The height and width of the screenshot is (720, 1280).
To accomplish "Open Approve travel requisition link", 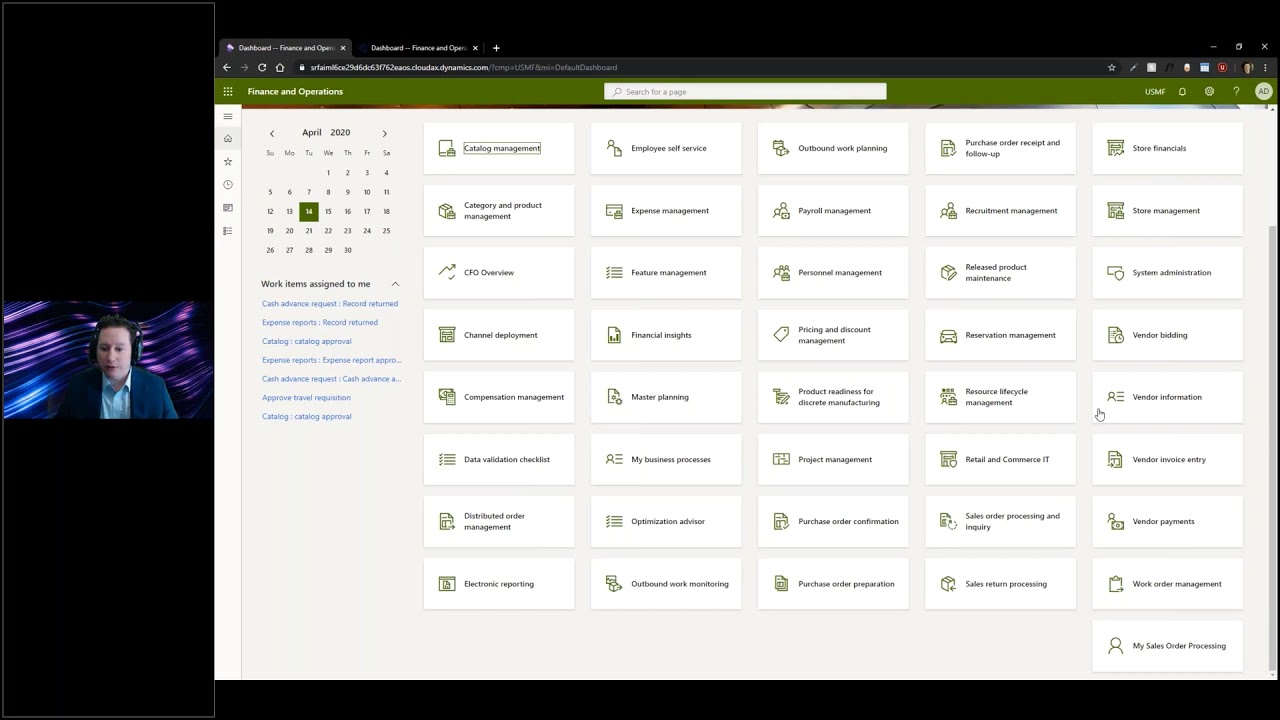I will pyautogui.click(x=306, y=398).
